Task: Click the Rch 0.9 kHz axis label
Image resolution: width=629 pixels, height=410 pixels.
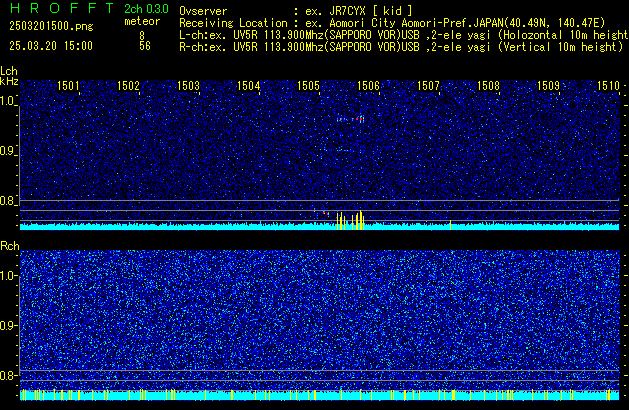Action: click(x=8, y=325)
